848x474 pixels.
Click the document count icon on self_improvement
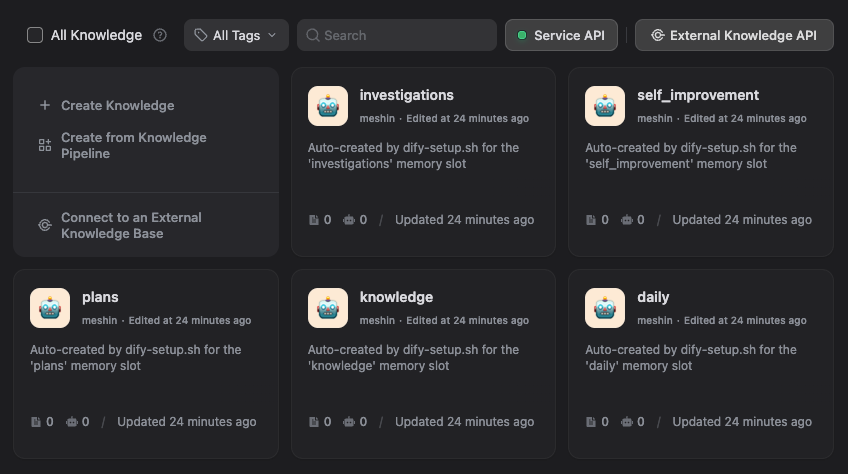591,220
